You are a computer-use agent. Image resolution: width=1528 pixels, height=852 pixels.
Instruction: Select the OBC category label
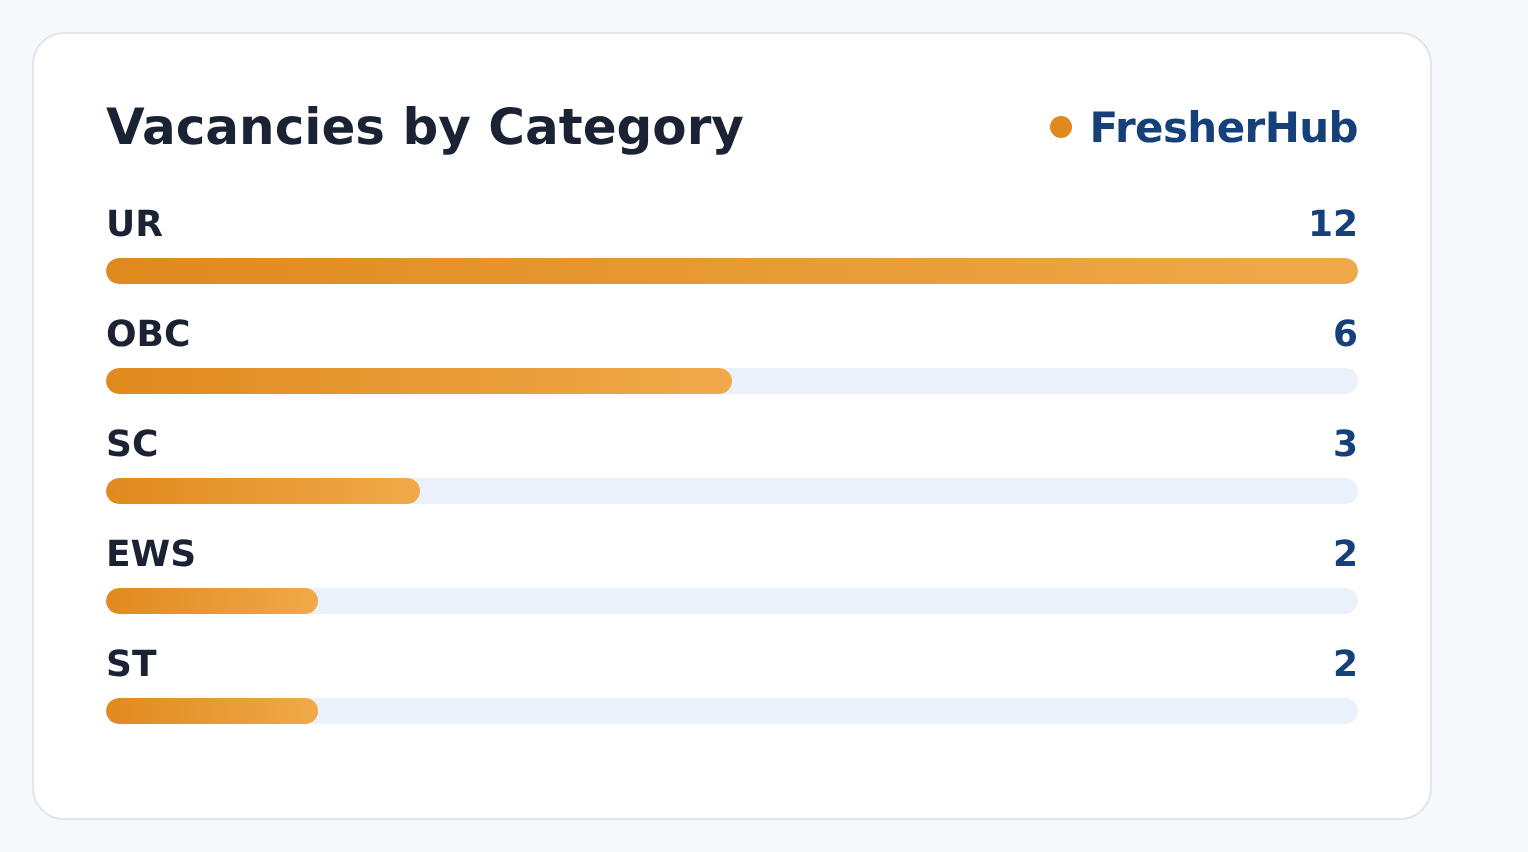[x=148, y=334]
